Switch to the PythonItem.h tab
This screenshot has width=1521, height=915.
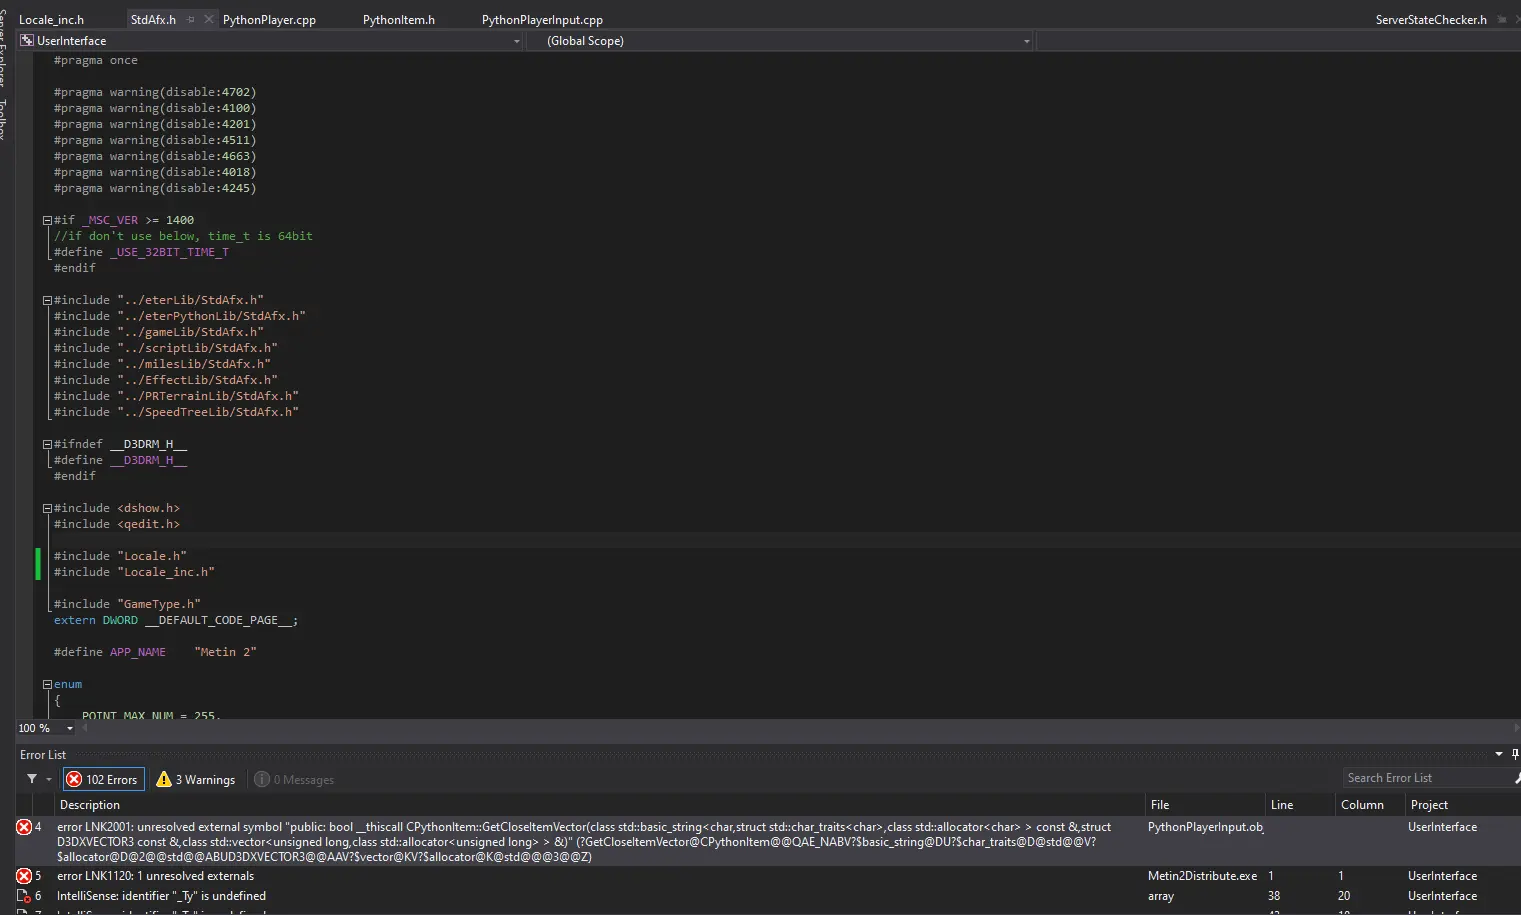[398, 20]
